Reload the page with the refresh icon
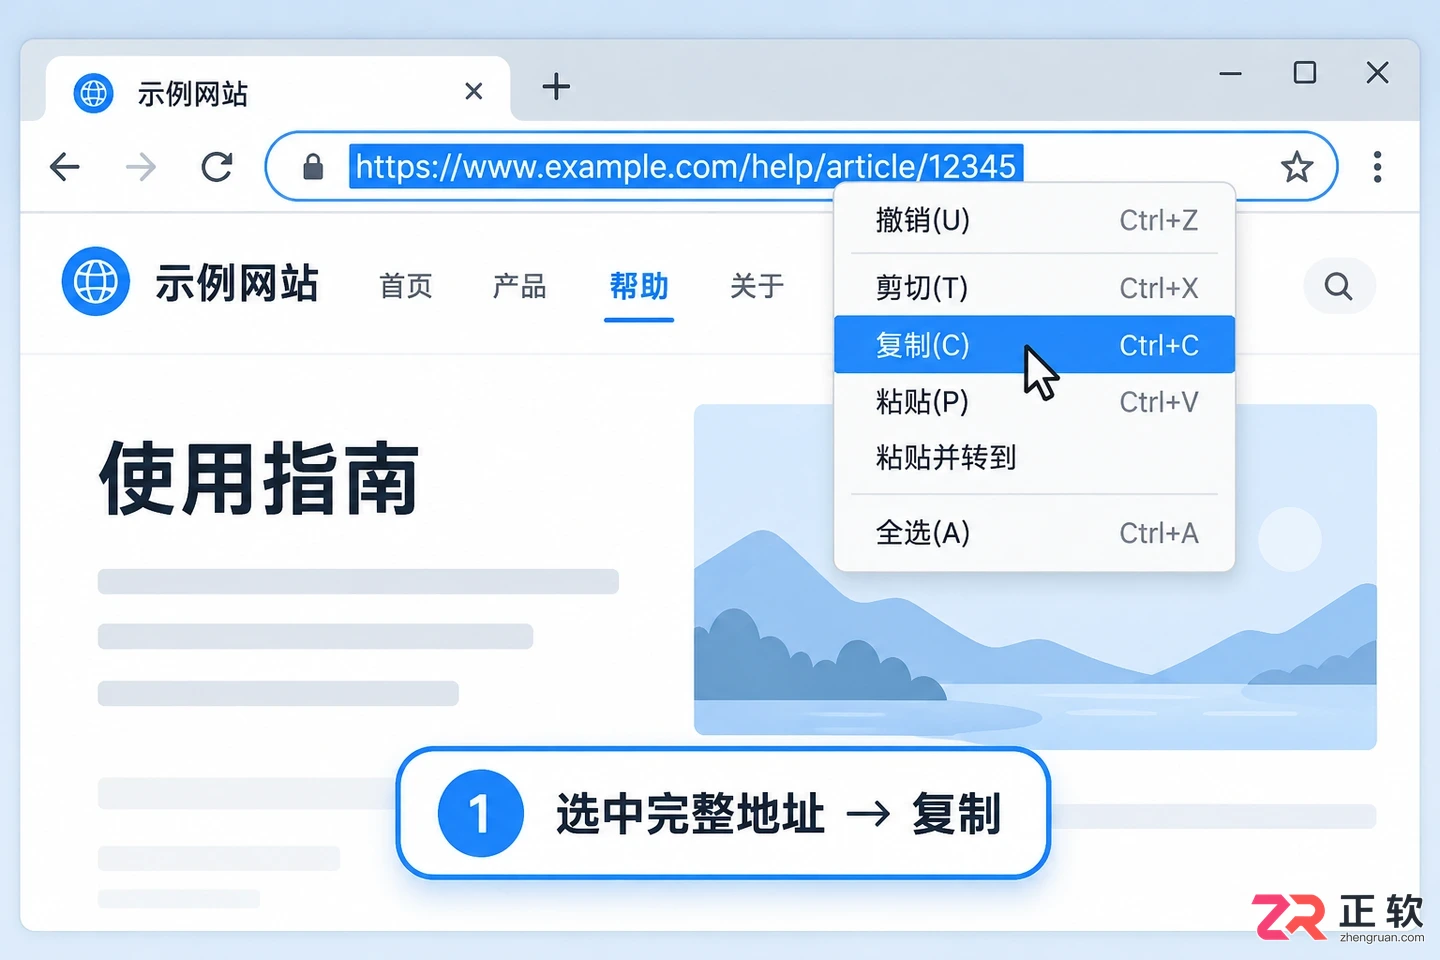 tap(216, 167)
